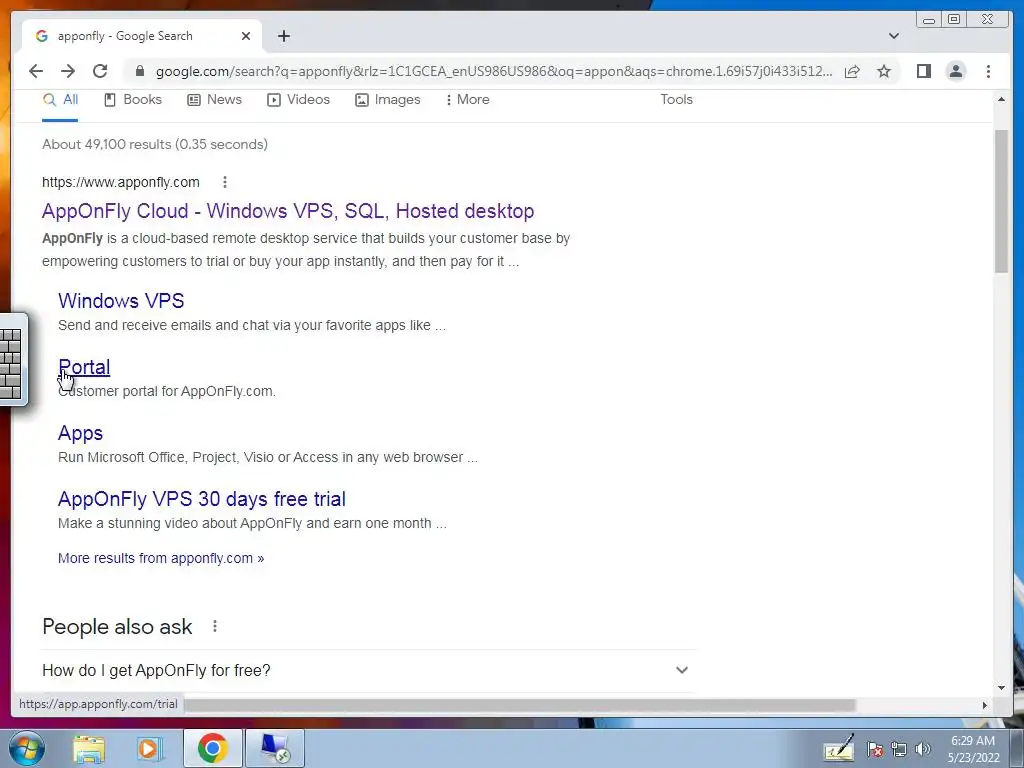The image size is (1024, 768).
Task: Switch to the Images search tab
Action: (x=387, y=100)
